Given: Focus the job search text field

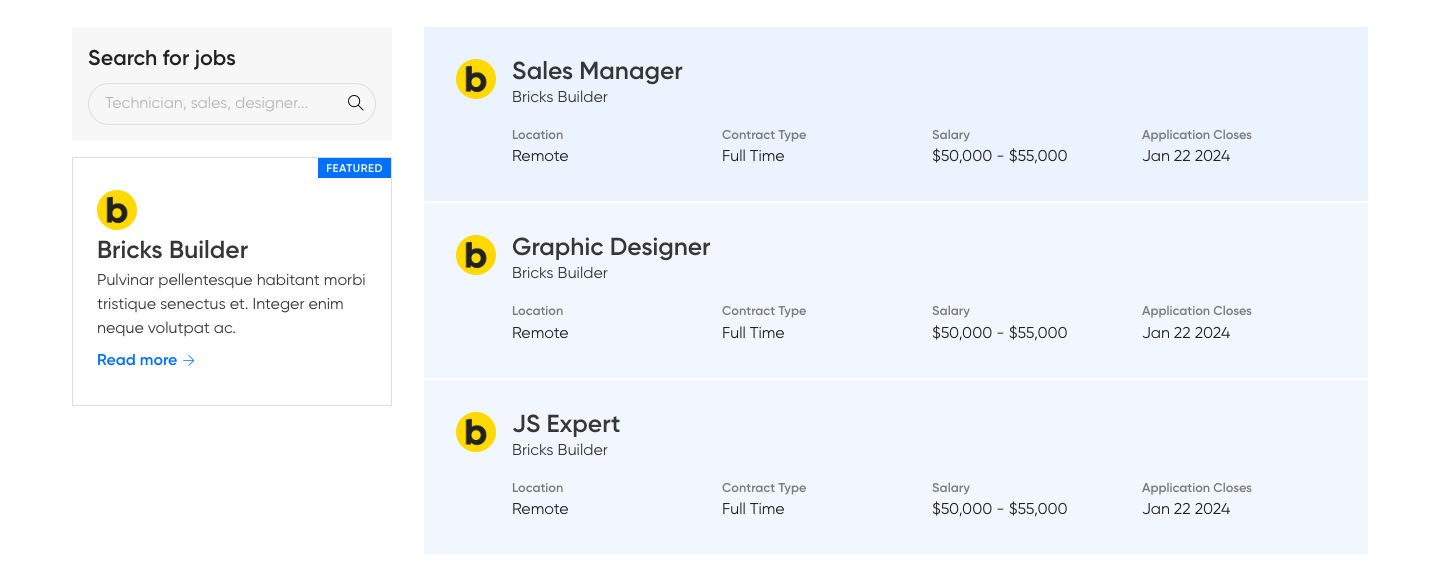Looking at the screenshot, I should [x=215, y=103].
